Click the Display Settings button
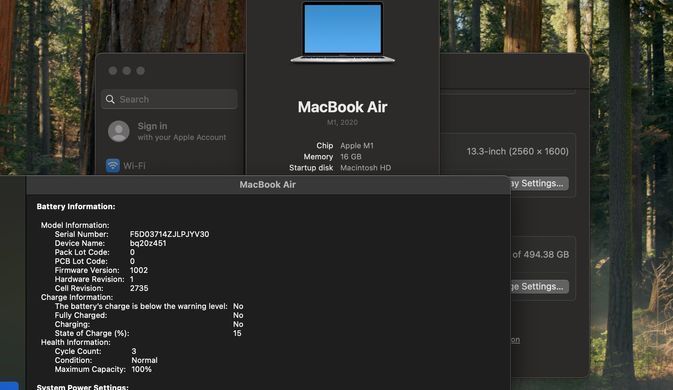Viewport: 673px width, 390px height. [x=539, y=184]
